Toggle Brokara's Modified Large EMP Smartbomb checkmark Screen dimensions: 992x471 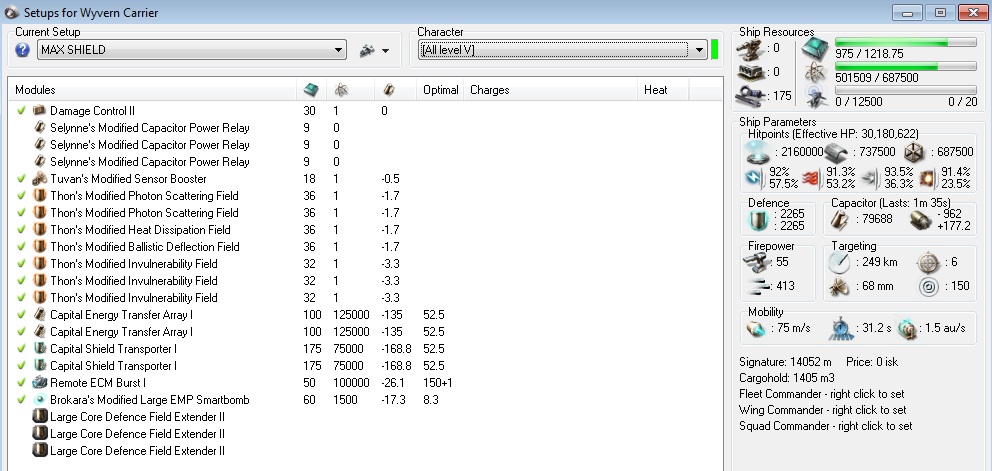pos(21,399)
